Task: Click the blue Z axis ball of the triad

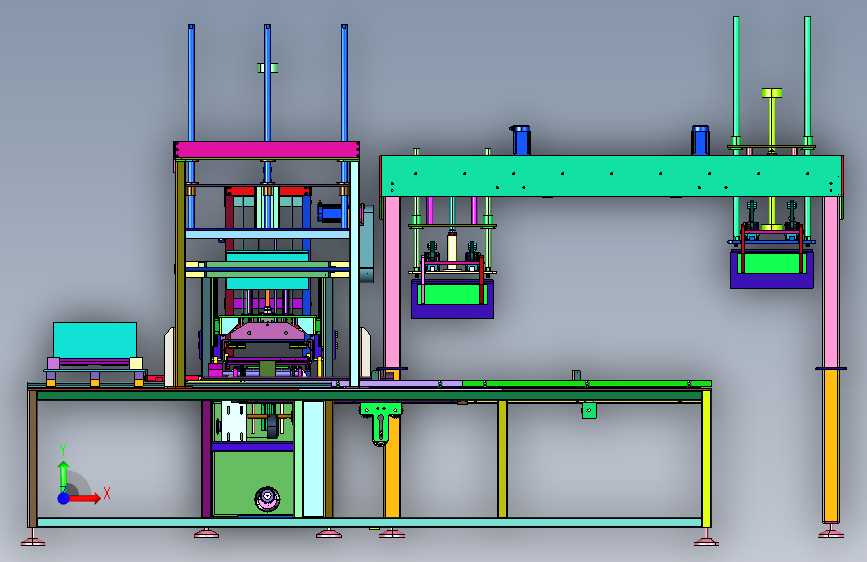Action: (63, 498)
